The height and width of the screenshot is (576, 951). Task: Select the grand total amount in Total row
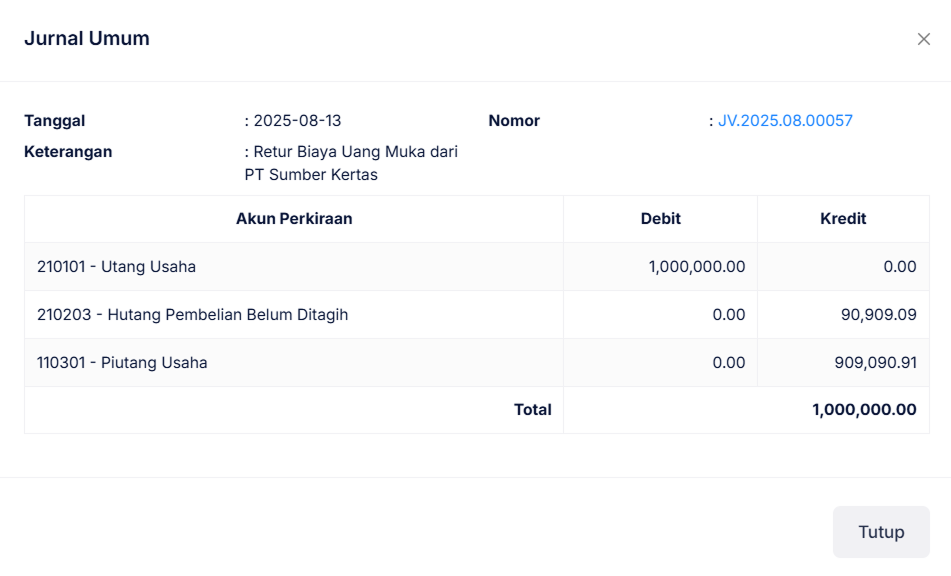click(864, 410)
